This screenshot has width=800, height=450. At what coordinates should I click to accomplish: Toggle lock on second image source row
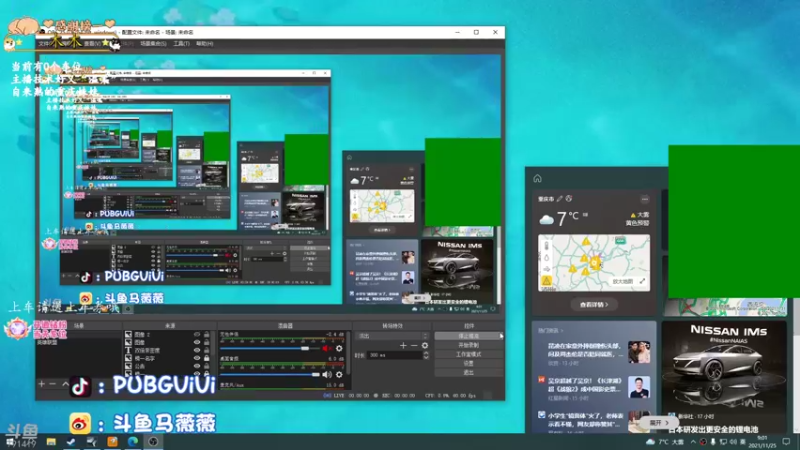pos(207,342)
